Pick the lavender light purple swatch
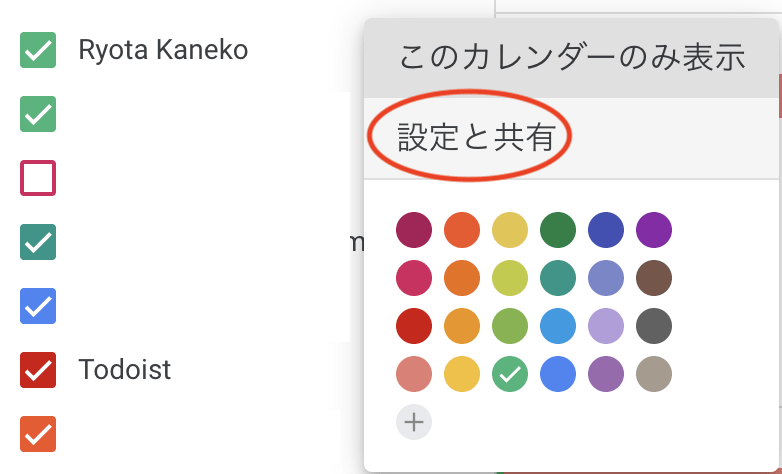 pyautogui.click(x=606, y=326)
